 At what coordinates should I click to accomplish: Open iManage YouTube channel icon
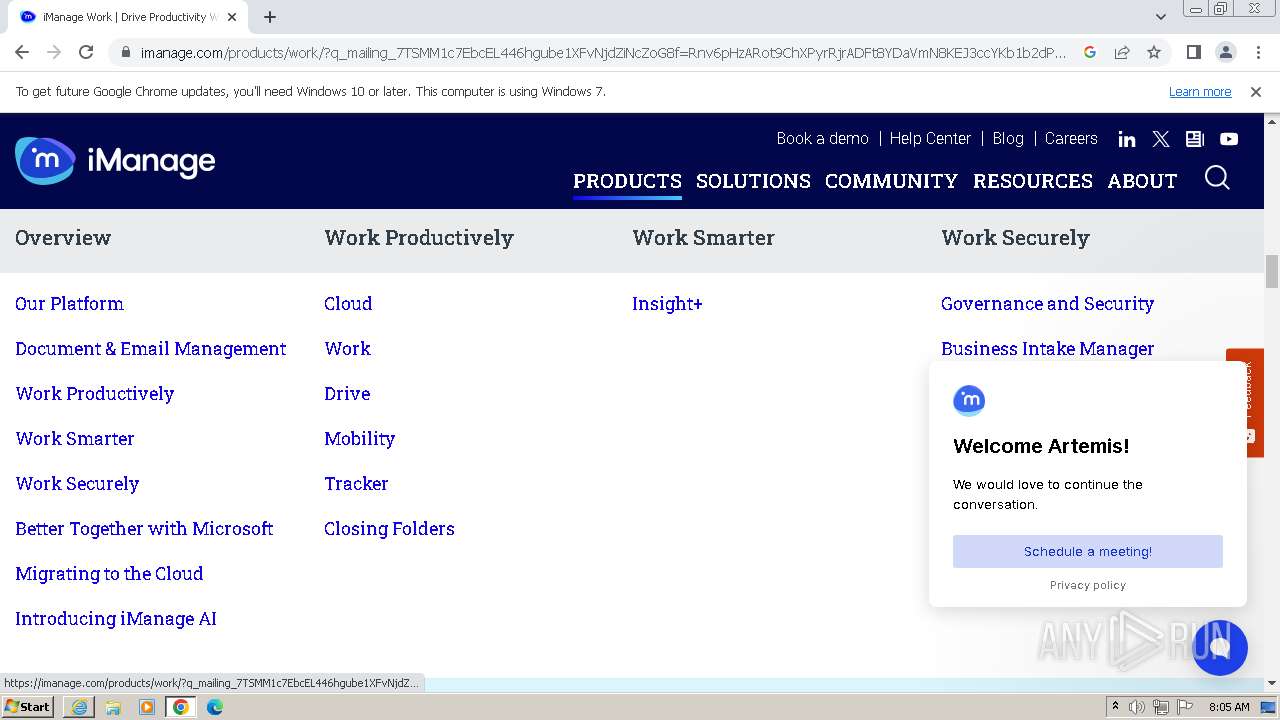pyautogui.click(x=1229, y=139)
